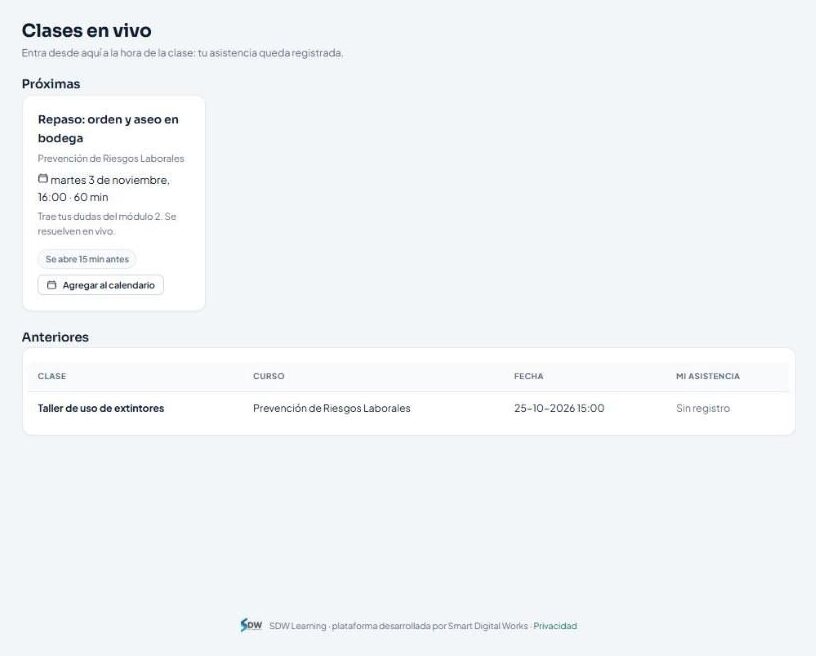Click the "Se abre 15 min antes" badge
This screenshot has height=656, width=816.
pos(87,259)
